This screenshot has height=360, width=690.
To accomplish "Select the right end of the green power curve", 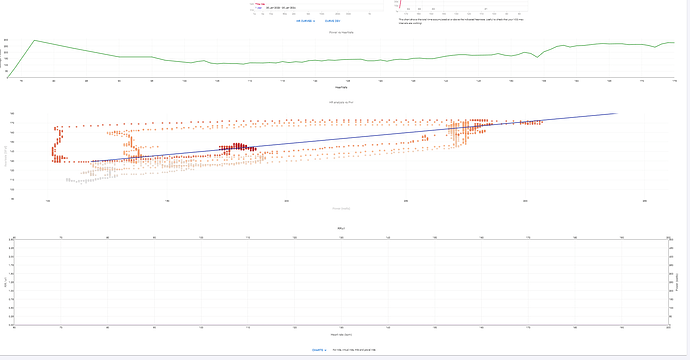I will click(671, 43).
